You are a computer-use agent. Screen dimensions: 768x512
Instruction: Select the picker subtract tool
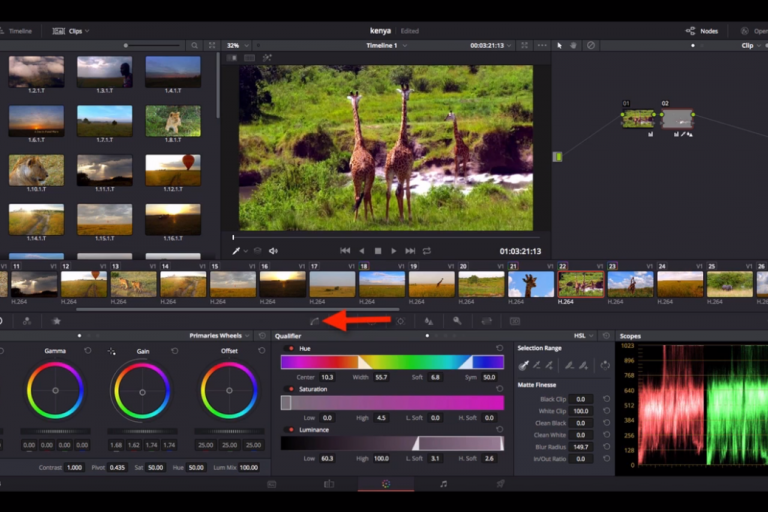(537, 365)
